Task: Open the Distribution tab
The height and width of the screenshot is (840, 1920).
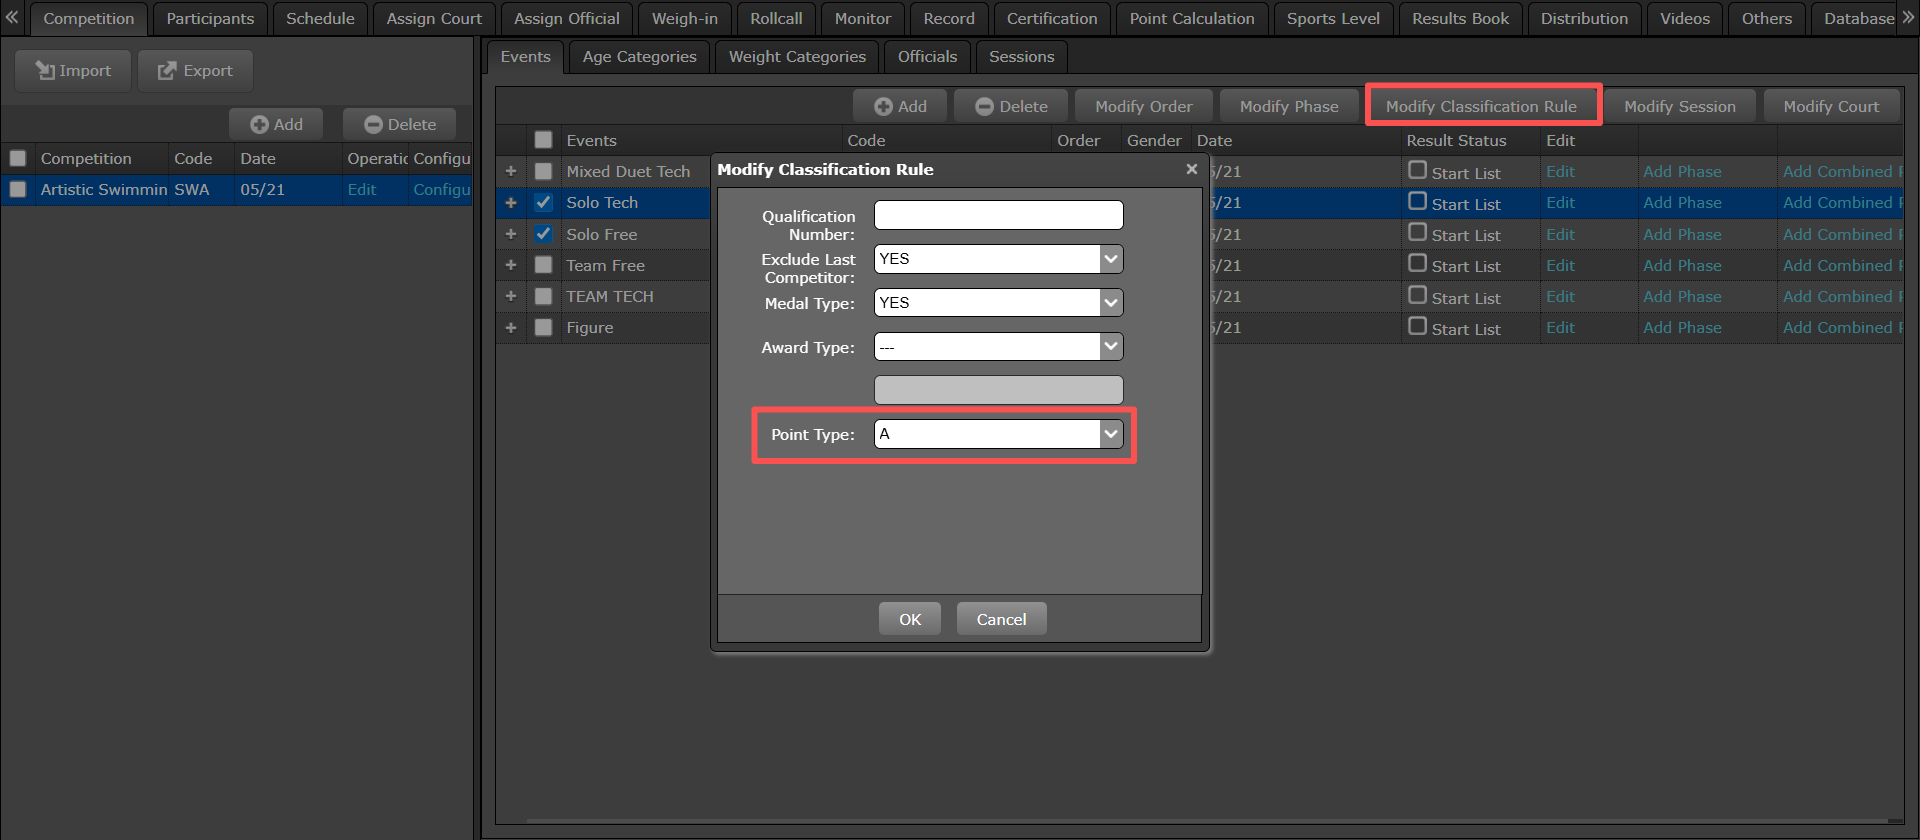Action: 1584,19
